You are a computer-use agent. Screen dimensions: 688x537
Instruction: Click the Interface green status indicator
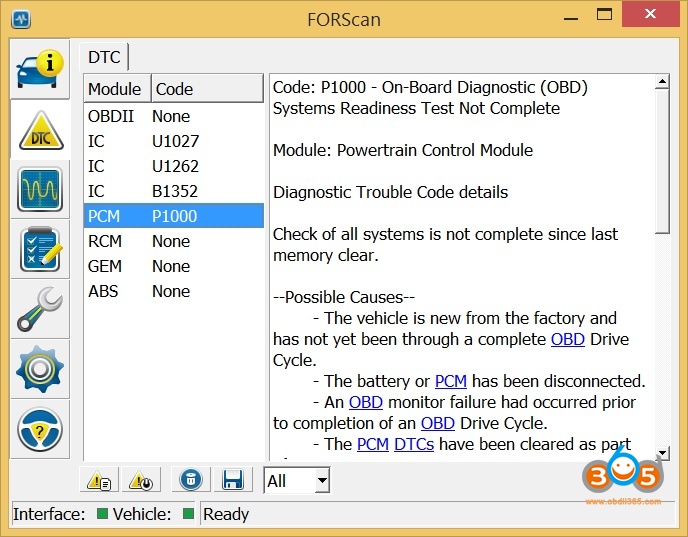pos(102,514)
